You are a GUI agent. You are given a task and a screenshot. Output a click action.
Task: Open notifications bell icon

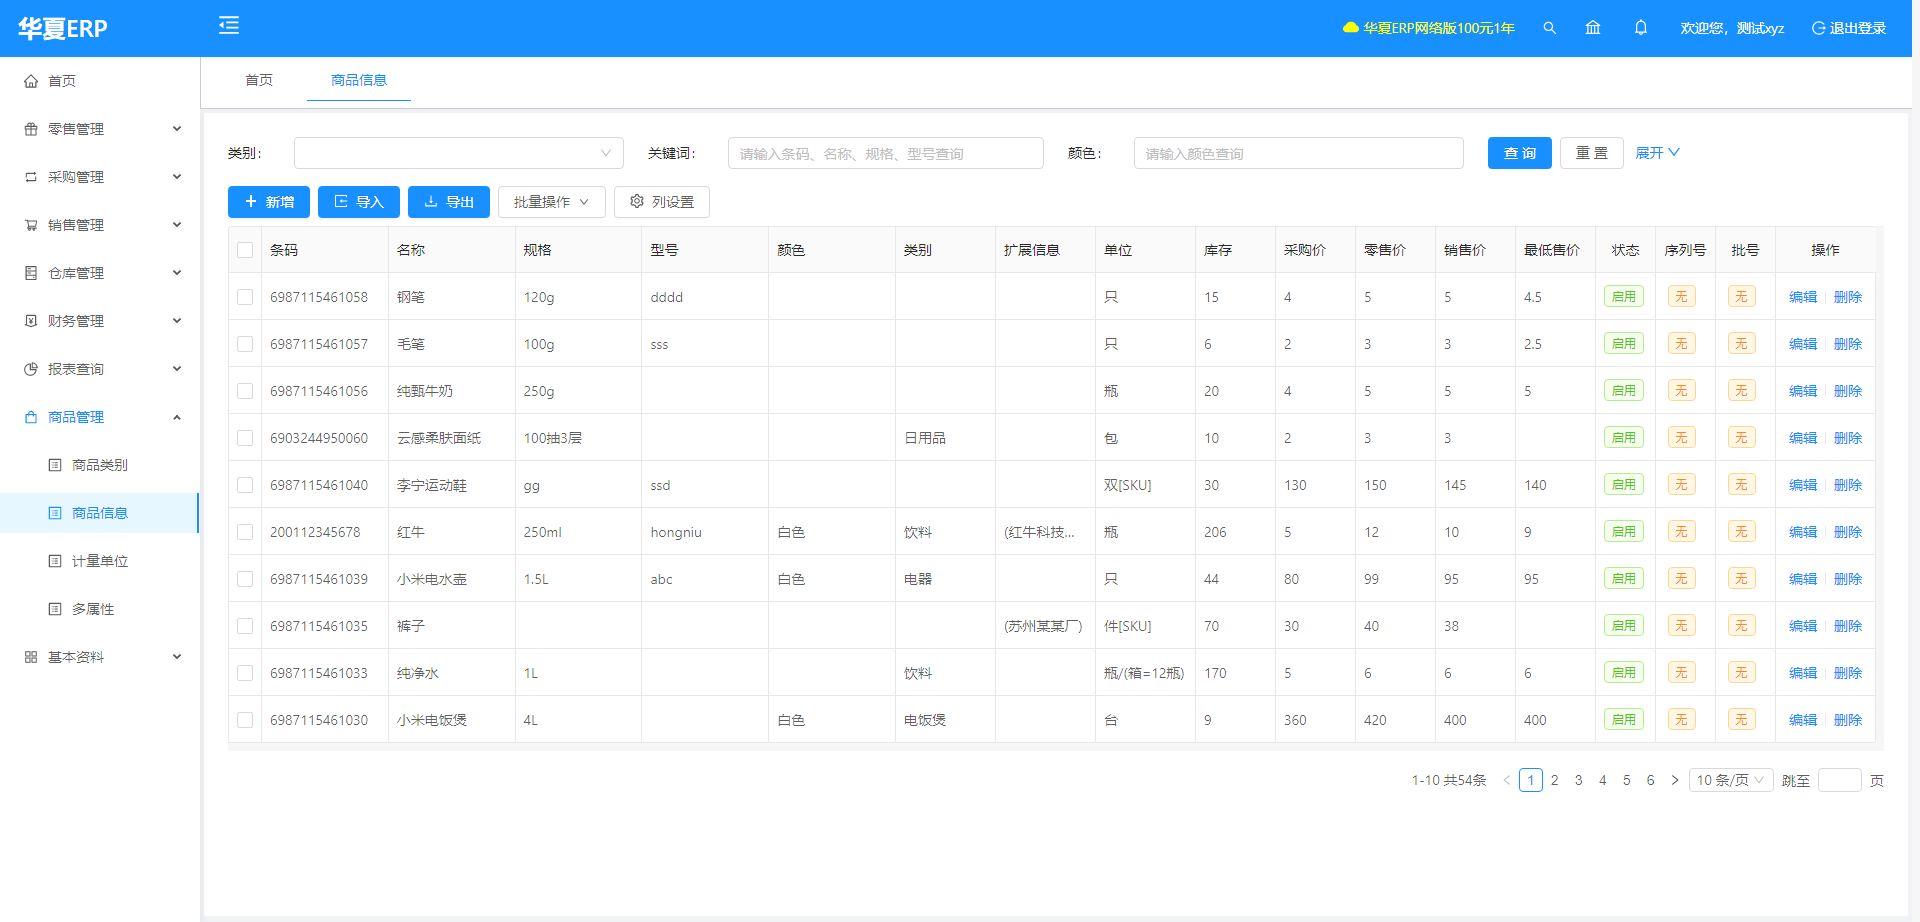pyautogui.click(x=1641, y=28)
